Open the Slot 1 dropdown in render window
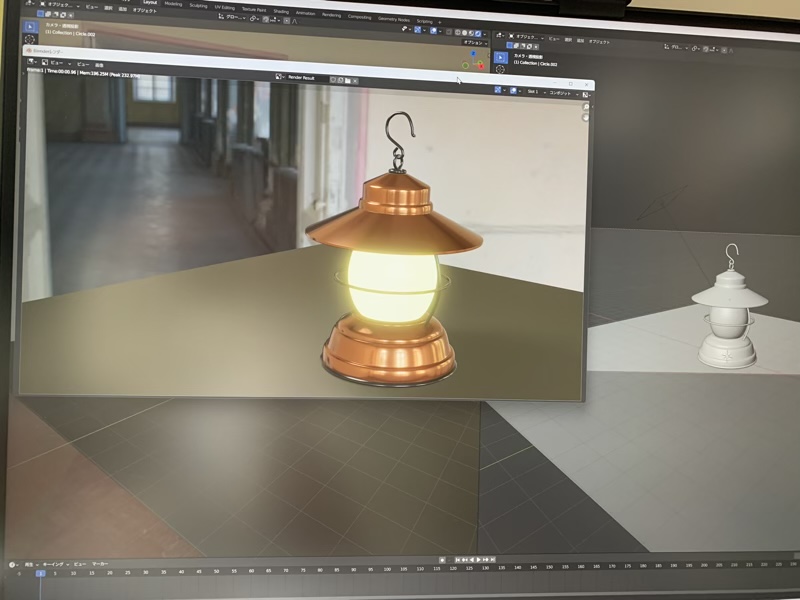The width and height of the screenshot is (800, 600). pyautogui.click(x=531, y=92)
